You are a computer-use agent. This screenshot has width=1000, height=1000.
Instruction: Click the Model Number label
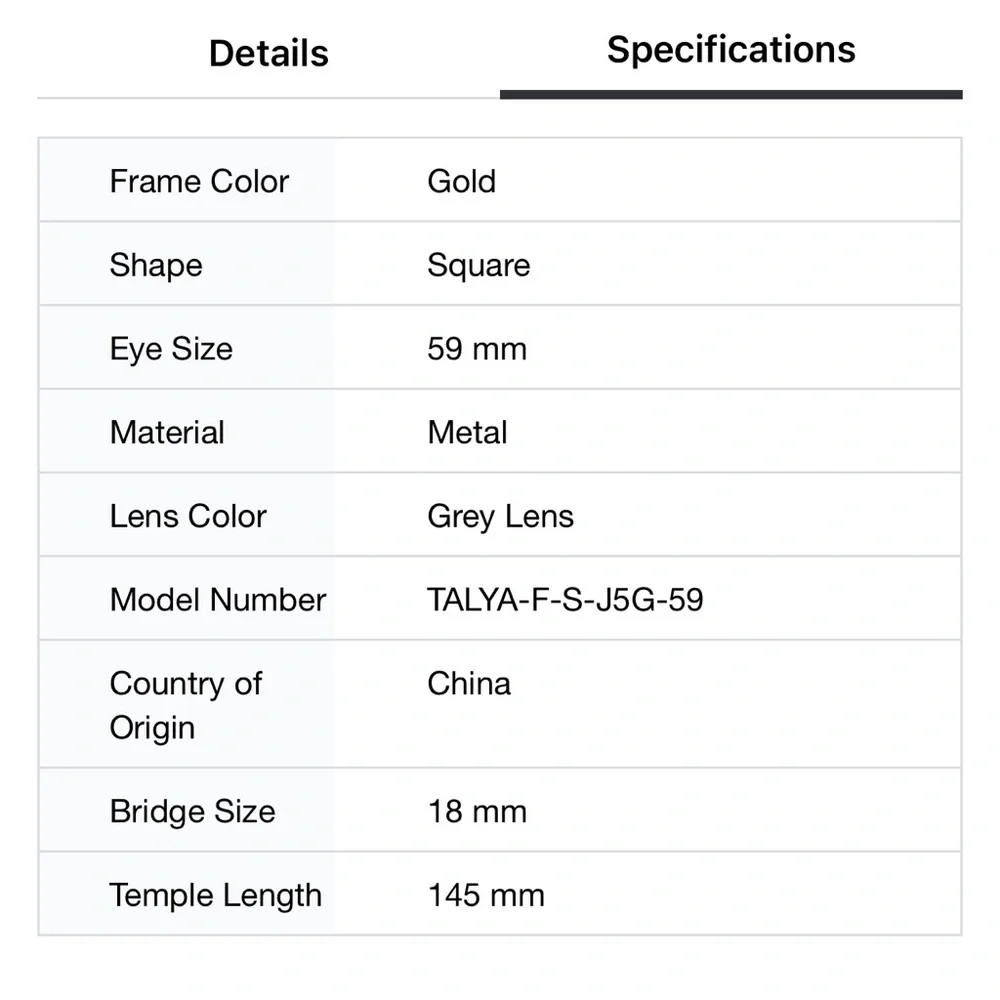point(218,600)
